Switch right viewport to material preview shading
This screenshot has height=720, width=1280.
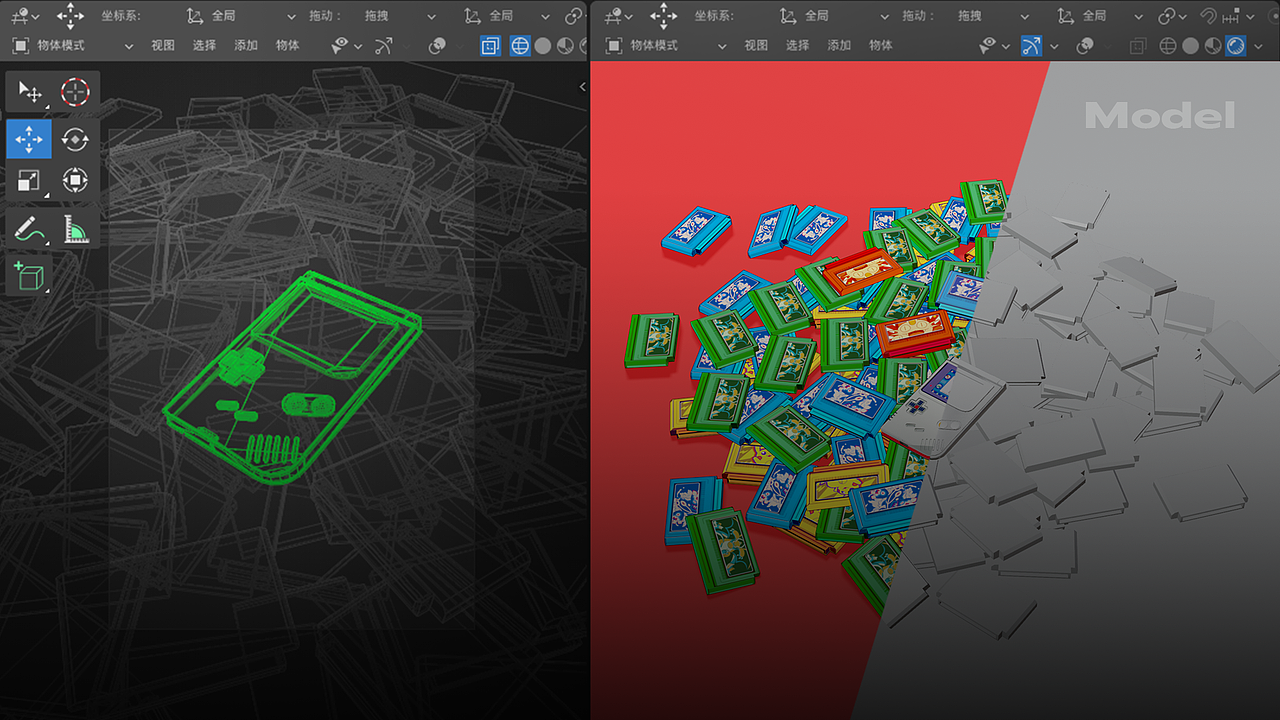[x=1213, y=46]
